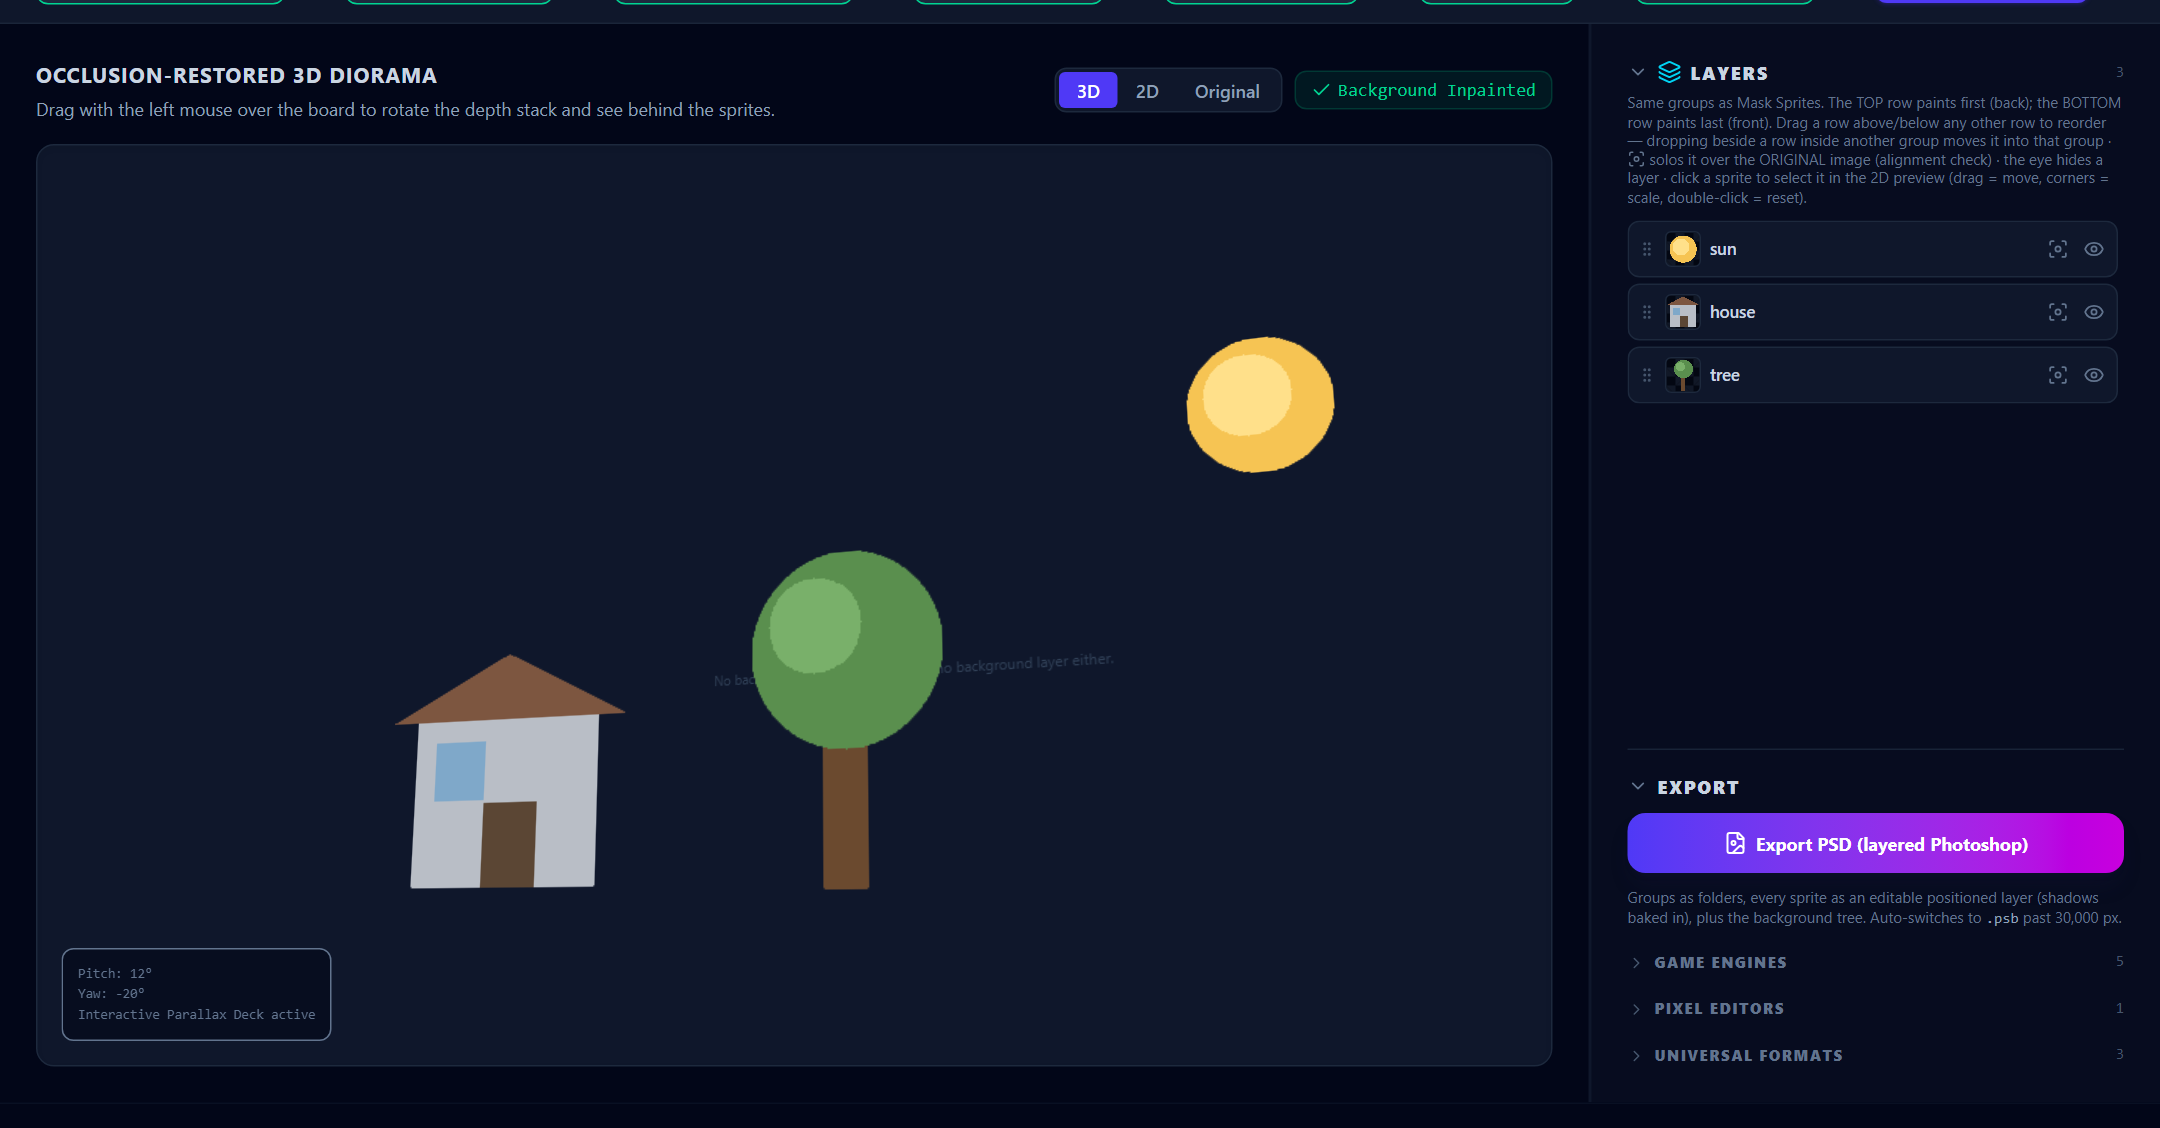Click the Pitch/Yaw readout panel
The height and width of the screenshot is (1128, 2160).
pos(196,994)
